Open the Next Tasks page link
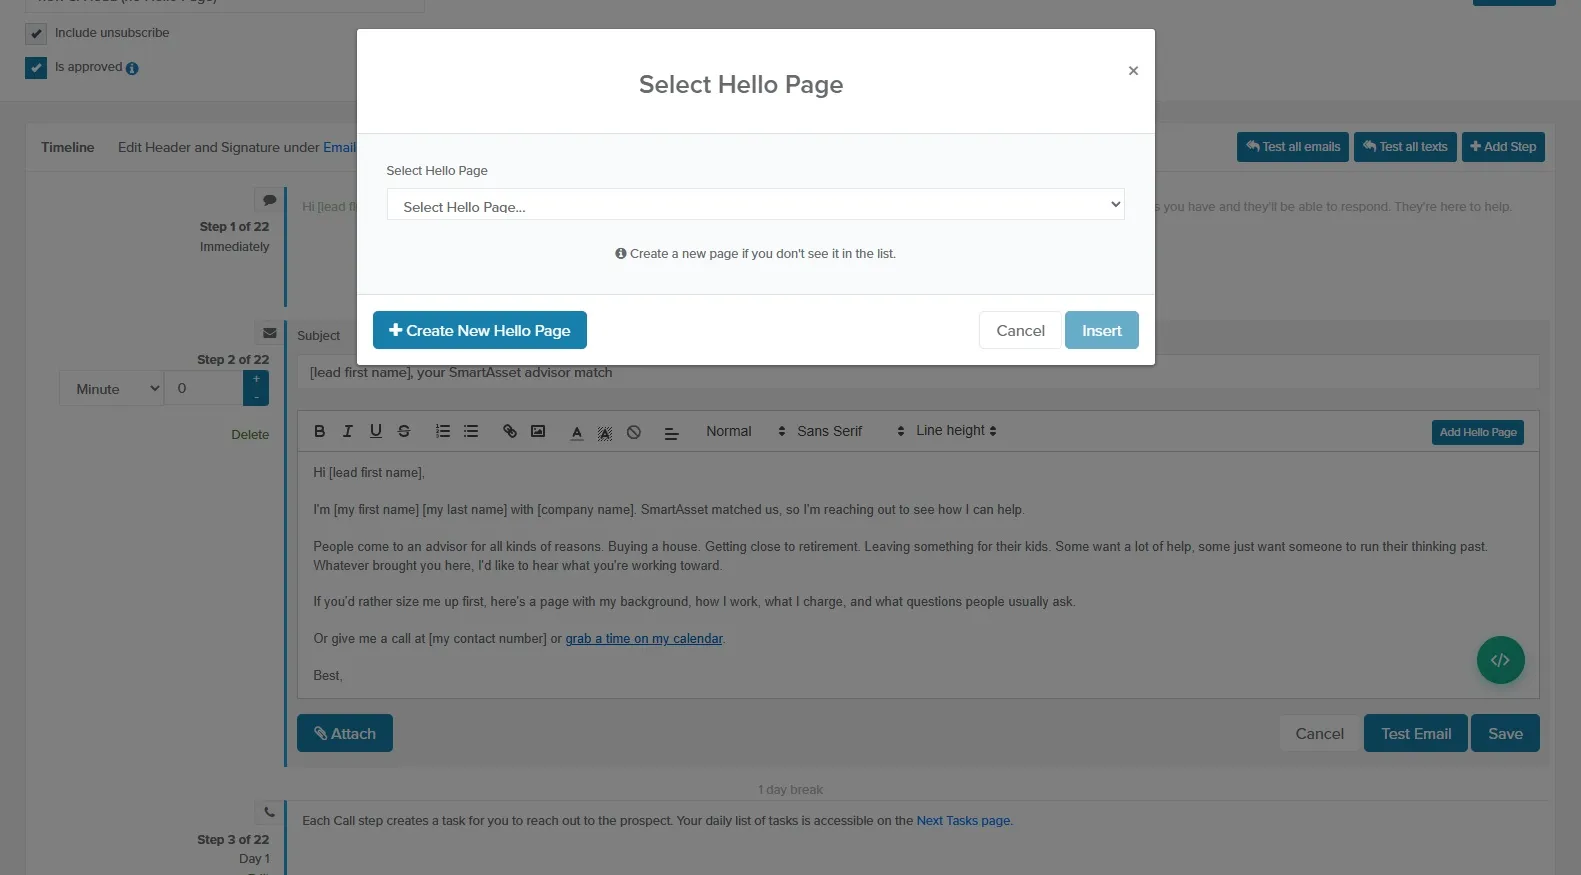 [963, 821]
